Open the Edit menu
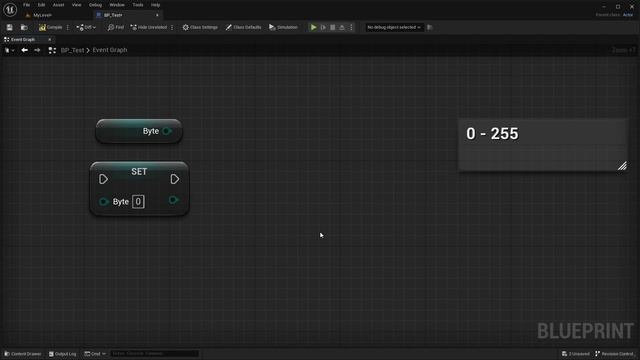 [41, 5]
